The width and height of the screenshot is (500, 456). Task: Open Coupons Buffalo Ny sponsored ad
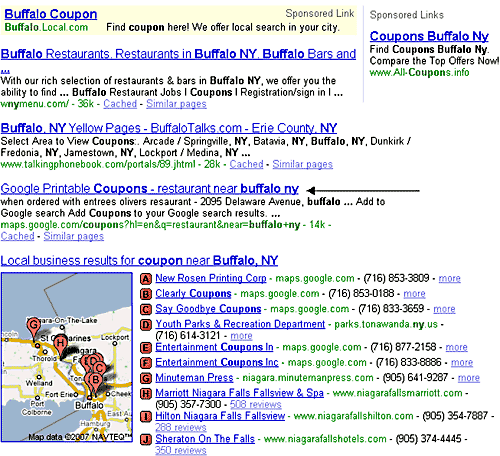tap(429, 36)
